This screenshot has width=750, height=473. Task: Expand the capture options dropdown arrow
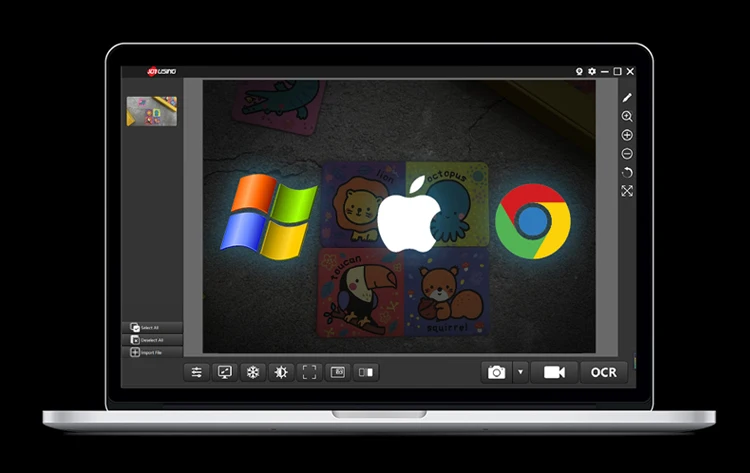519,372
